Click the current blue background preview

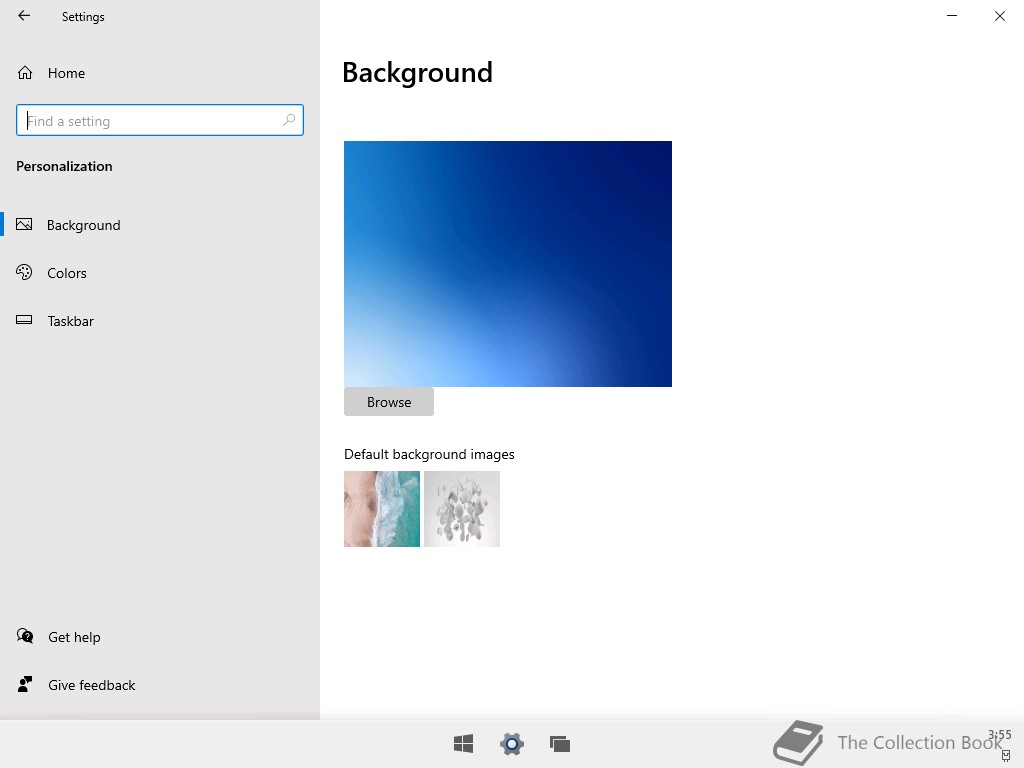(507, 264)
